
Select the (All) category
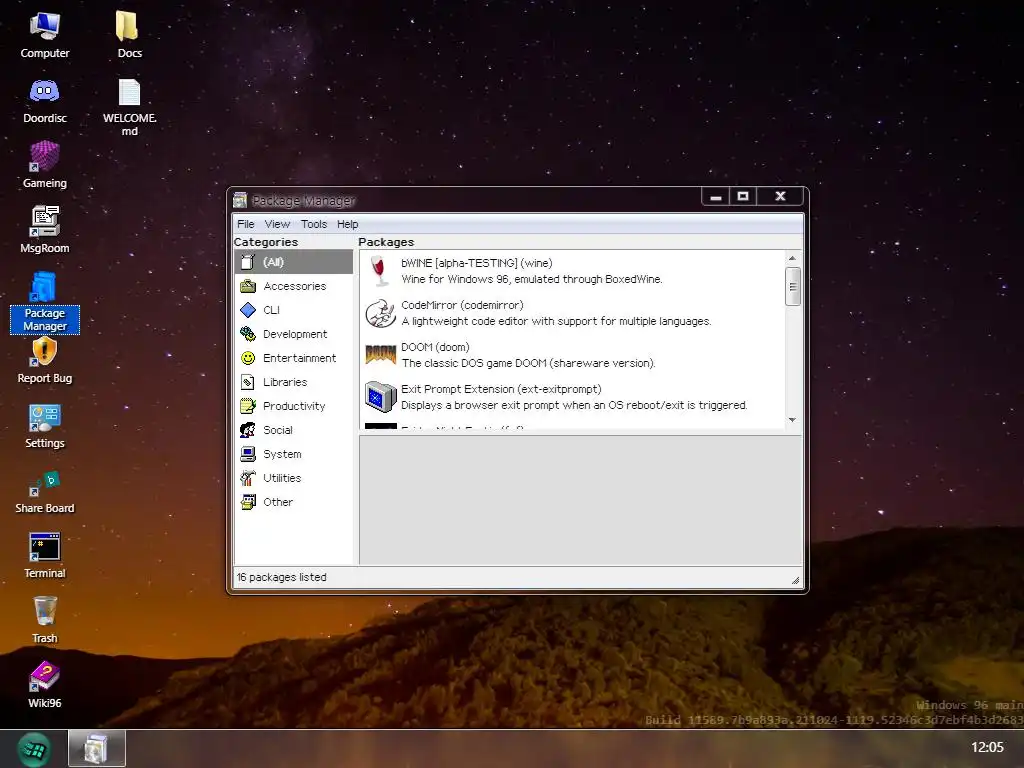tap(293, 262)
